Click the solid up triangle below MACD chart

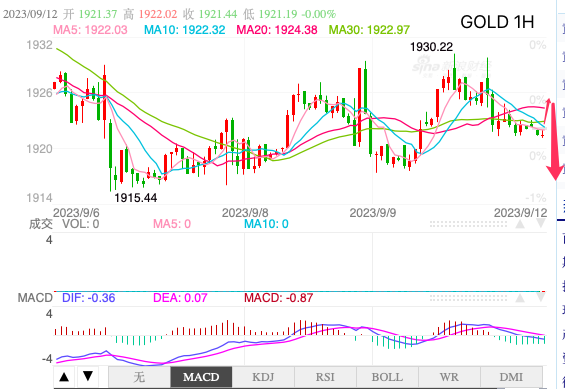(x=64, y=377)
